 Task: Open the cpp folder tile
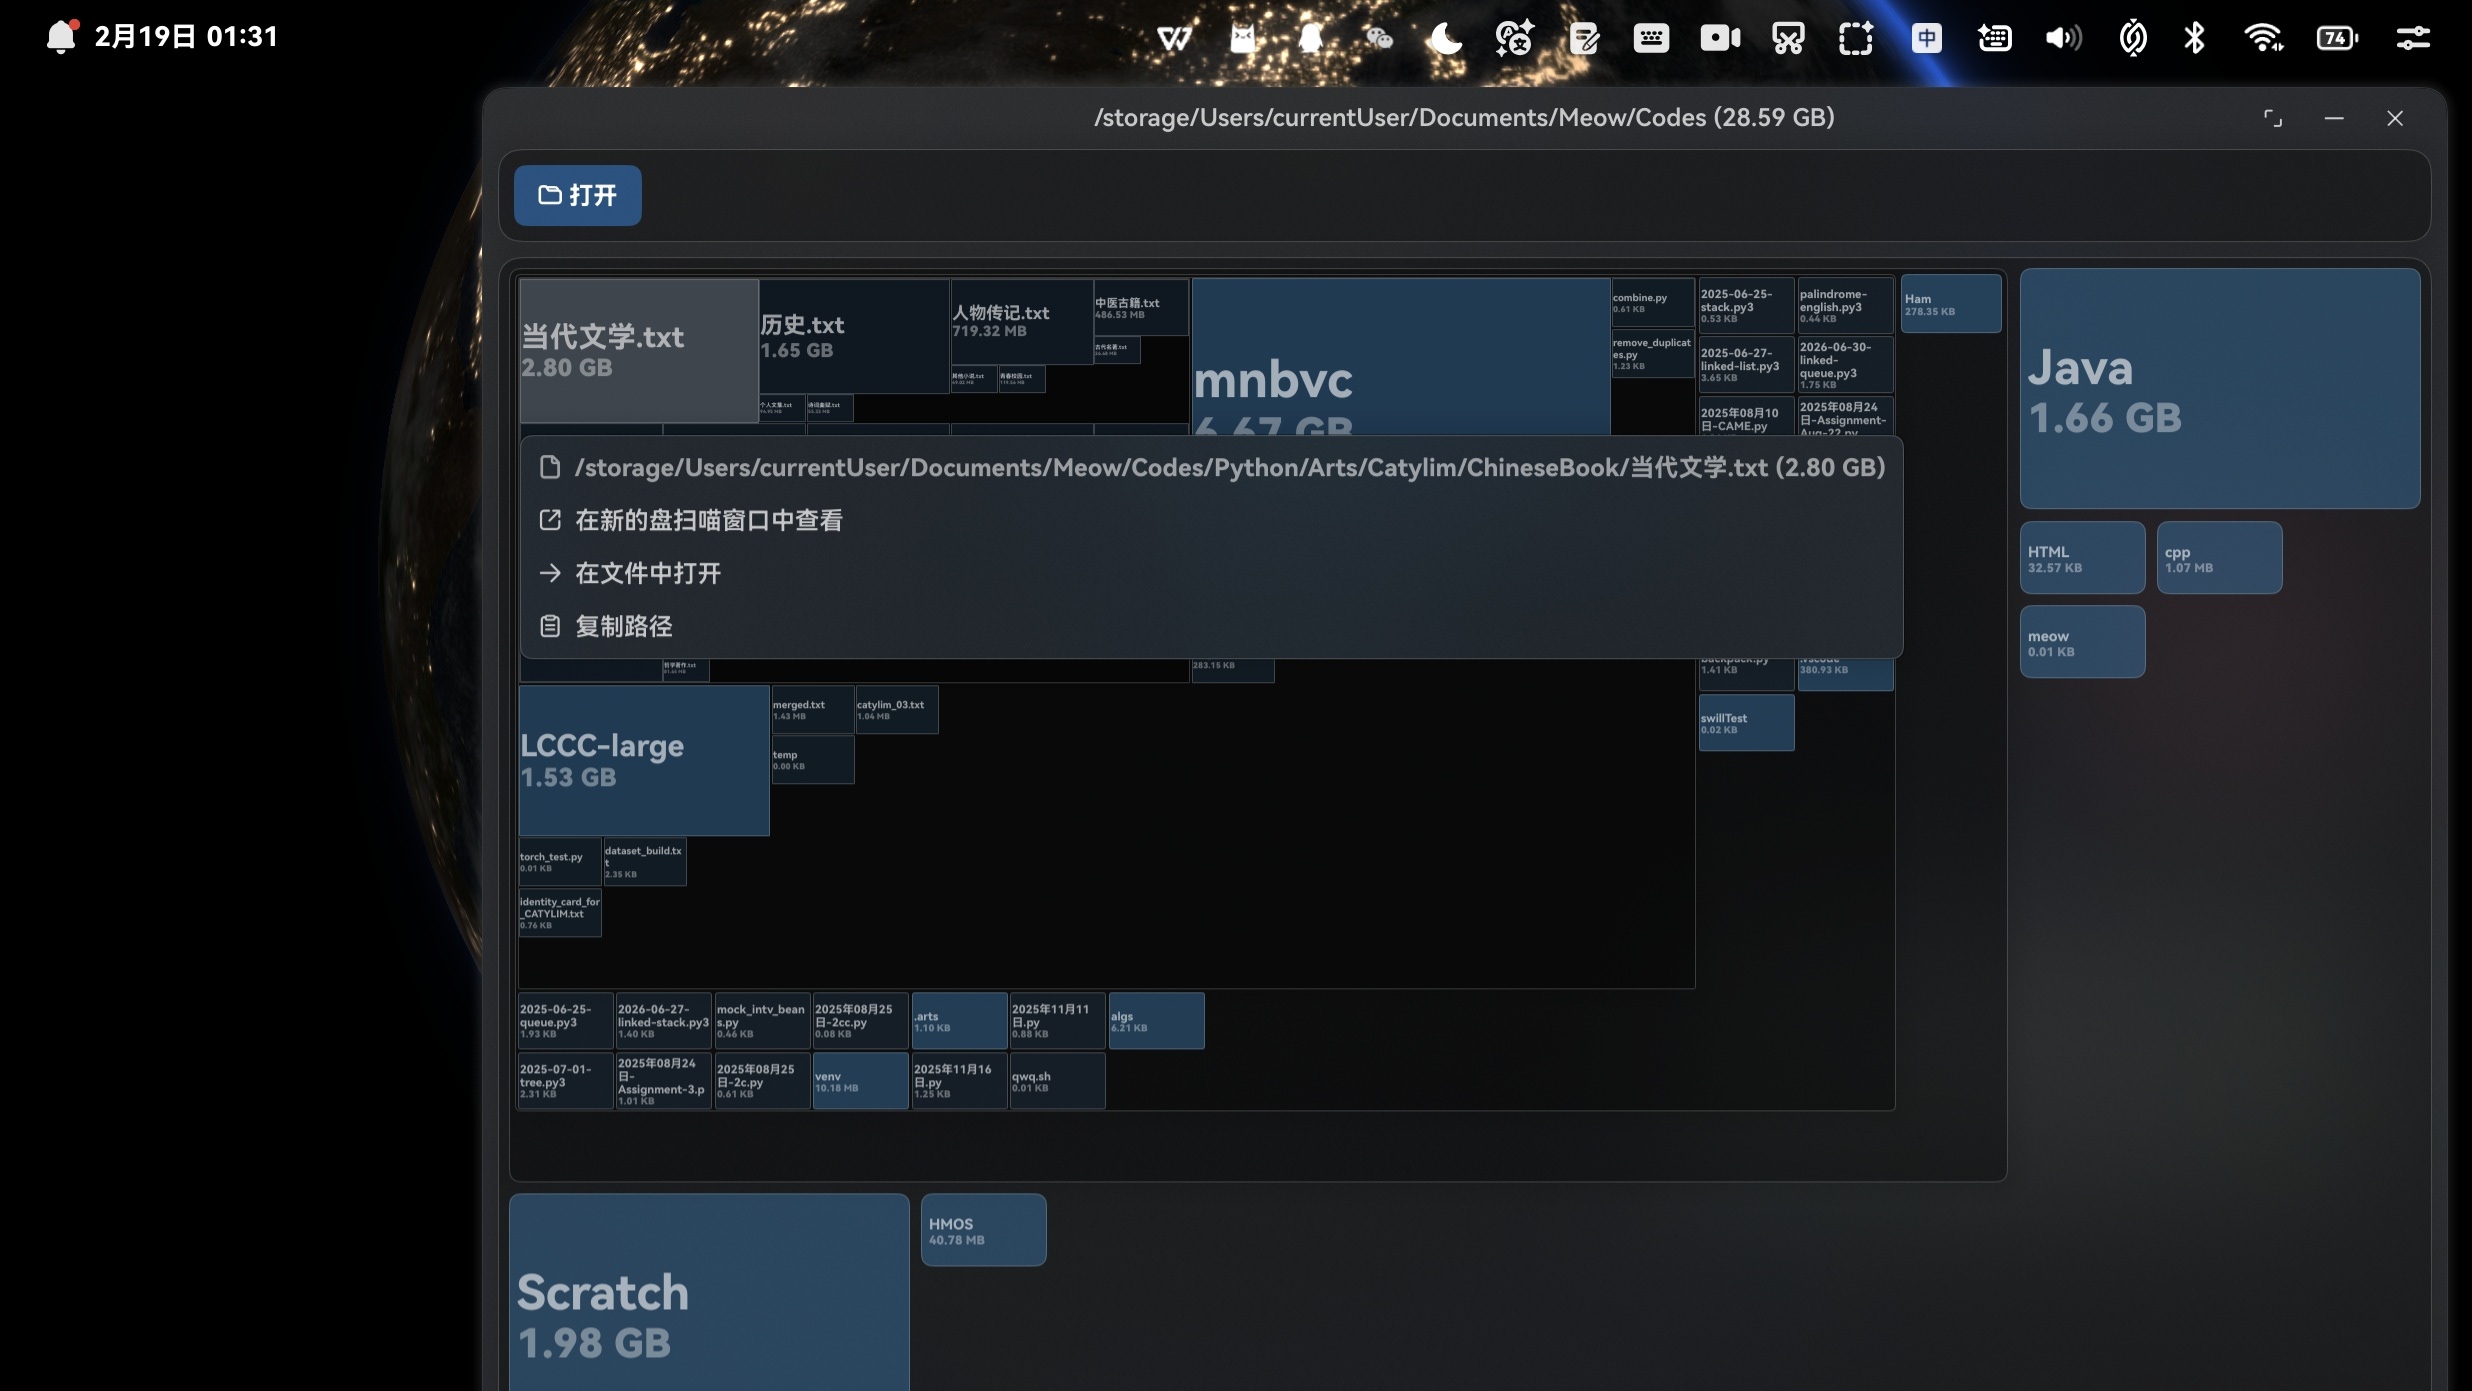coord(2219,558)
